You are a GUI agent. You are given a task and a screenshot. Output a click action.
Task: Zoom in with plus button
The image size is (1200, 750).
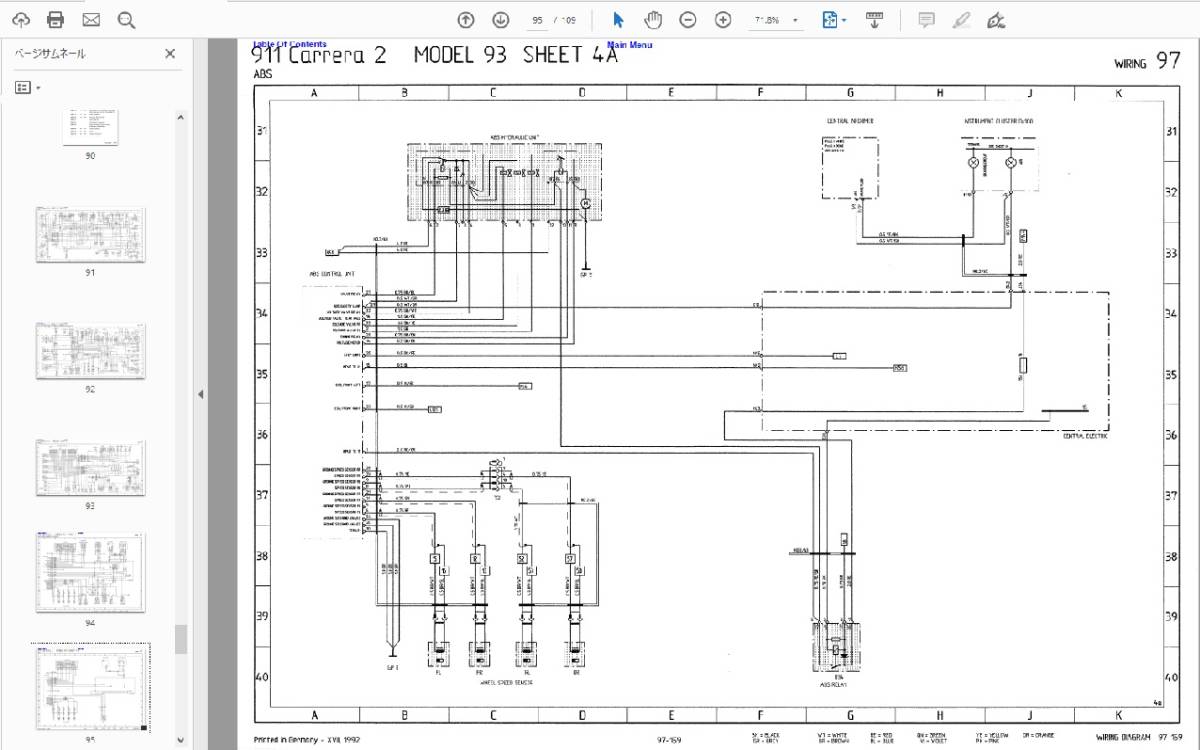[723, 20]
